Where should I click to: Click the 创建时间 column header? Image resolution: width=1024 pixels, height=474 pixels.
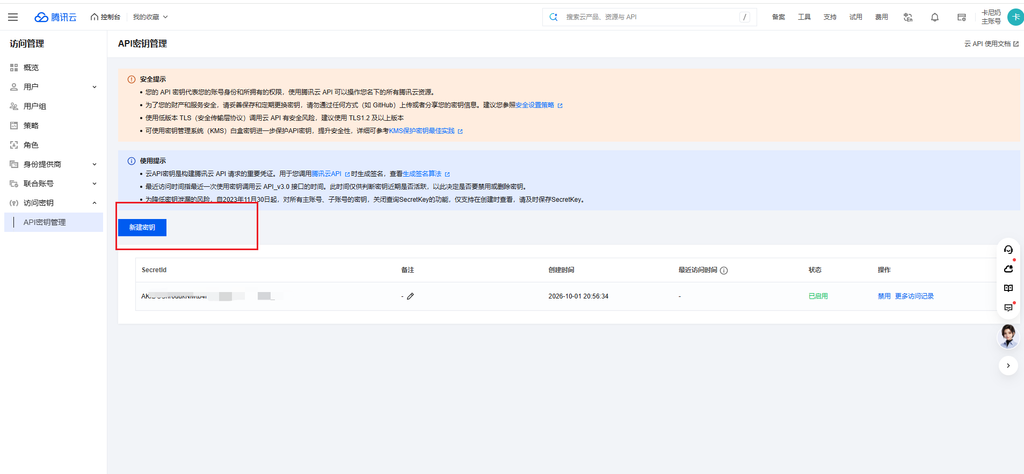point(562,270)
